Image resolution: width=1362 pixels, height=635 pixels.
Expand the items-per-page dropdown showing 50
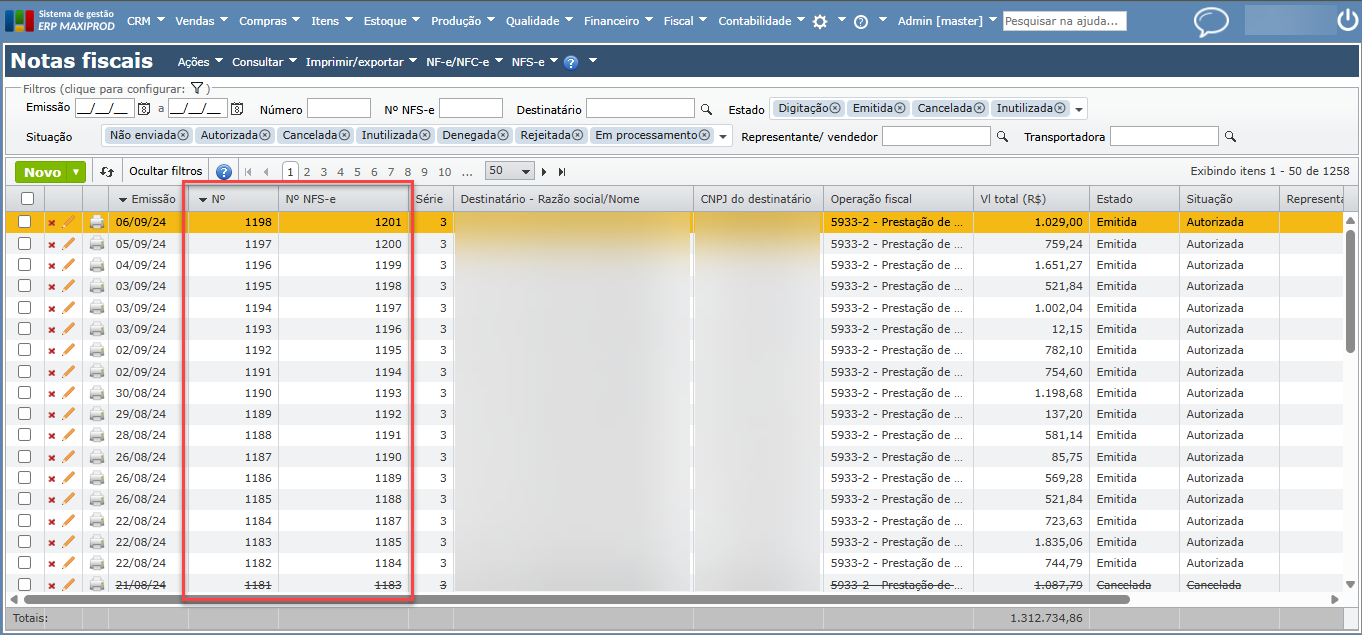click(x=527, y=172)
